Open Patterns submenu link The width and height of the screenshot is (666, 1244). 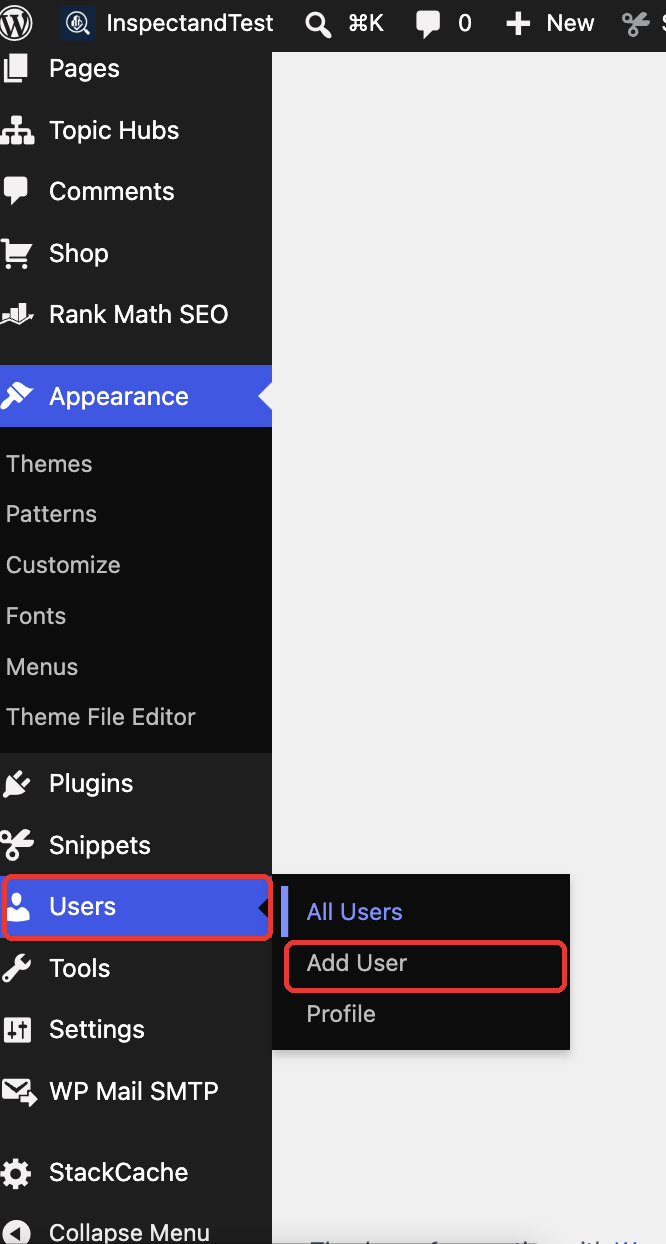click(51, 514)
